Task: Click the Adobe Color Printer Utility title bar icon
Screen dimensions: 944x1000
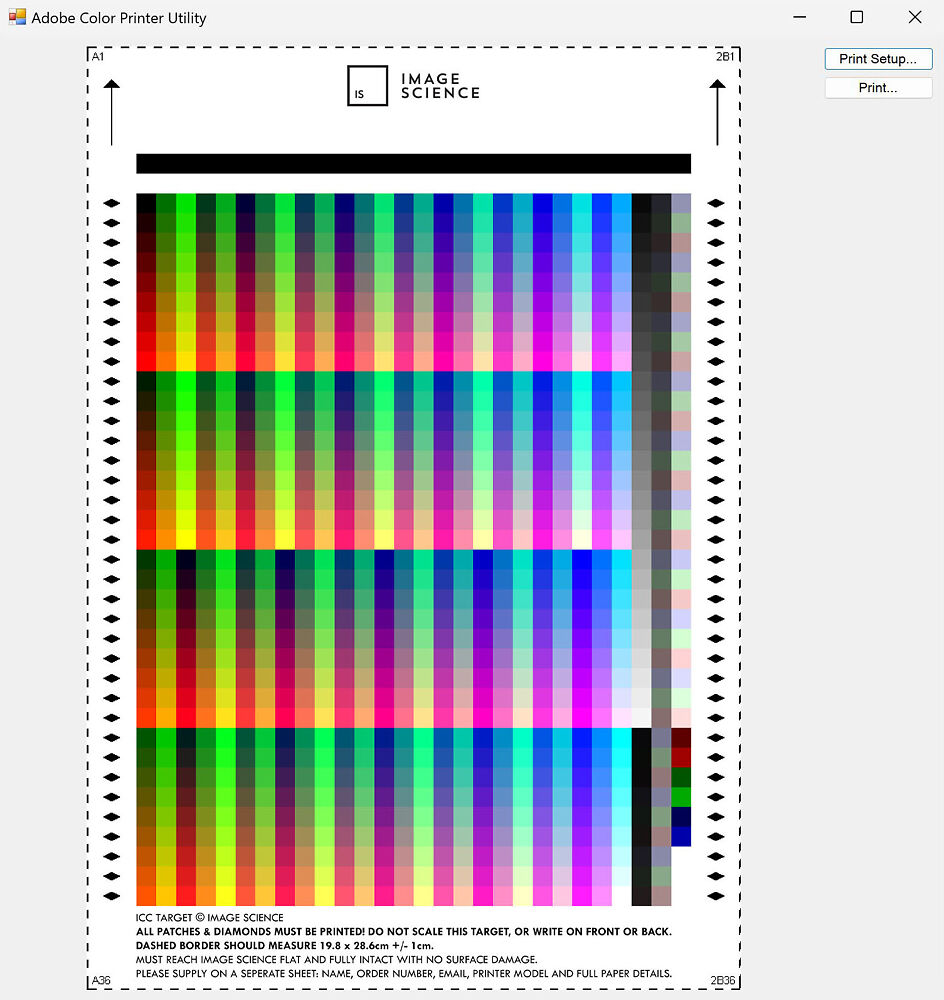Action: [16, 16]
